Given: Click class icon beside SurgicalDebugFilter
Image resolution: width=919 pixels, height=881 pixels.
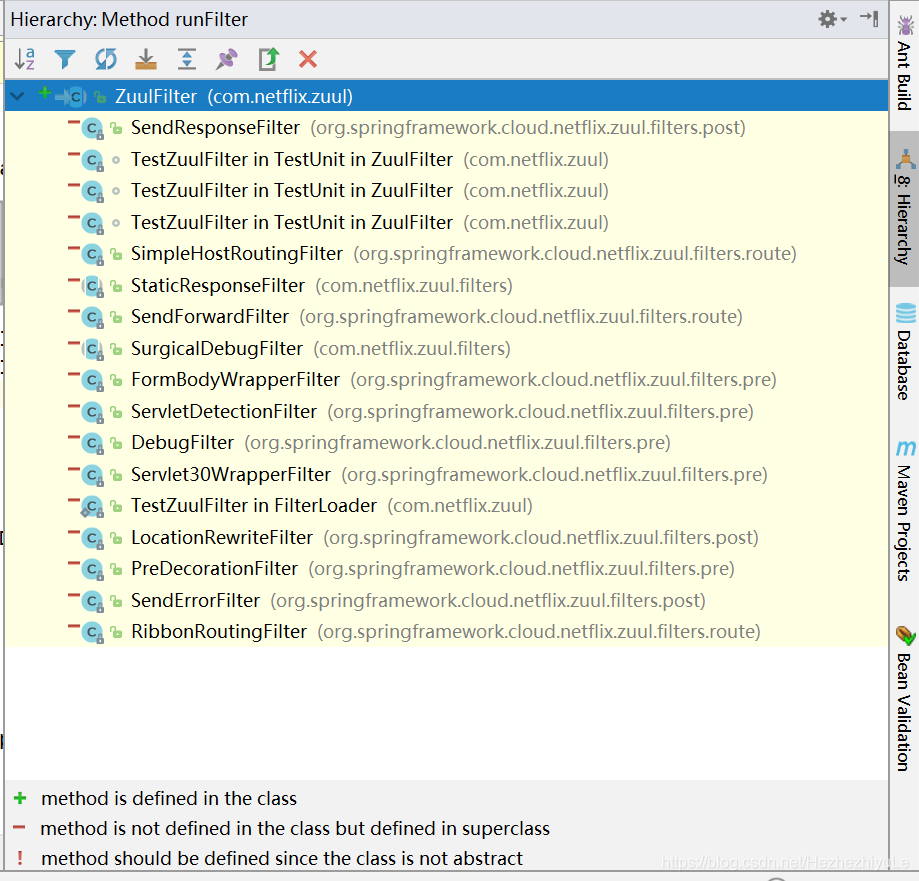Looking at the screenshot, I should pyautogui.click(x=93, y=349).
